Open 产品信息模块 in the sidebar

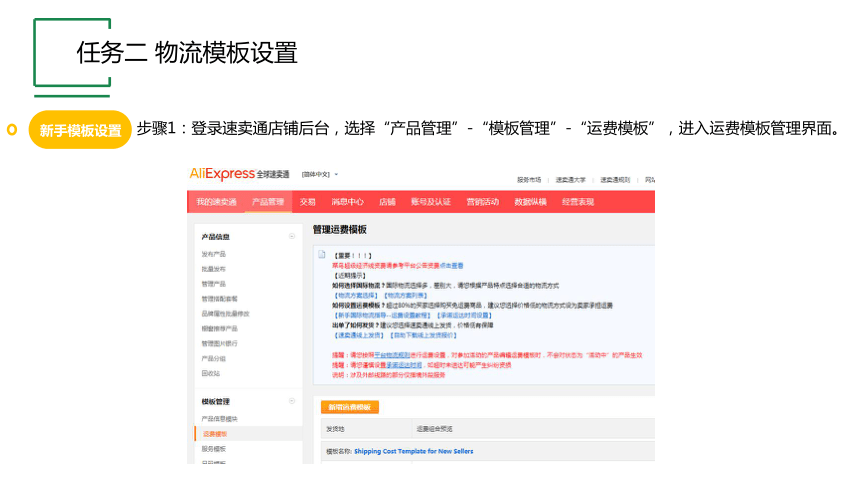(219, 419)
